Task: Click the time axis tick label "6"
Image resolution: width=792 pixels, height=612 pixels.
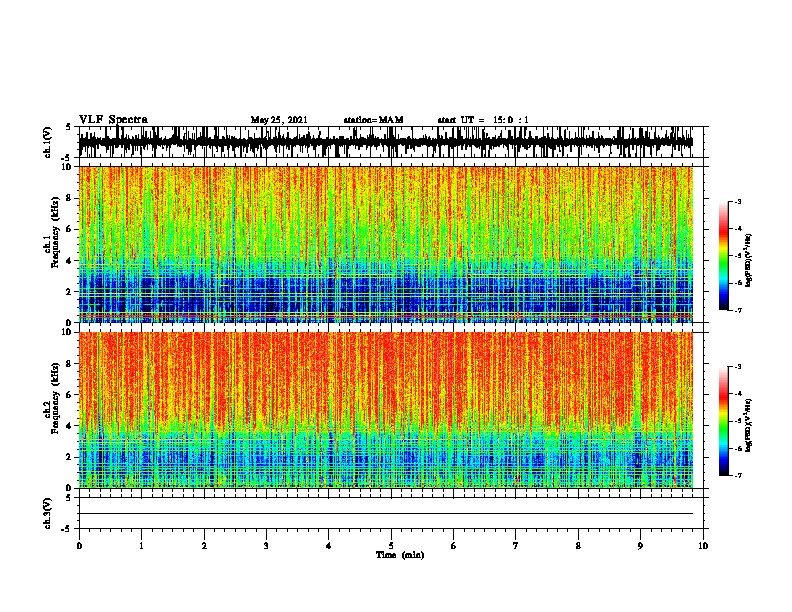Action: tap(453, 546)
